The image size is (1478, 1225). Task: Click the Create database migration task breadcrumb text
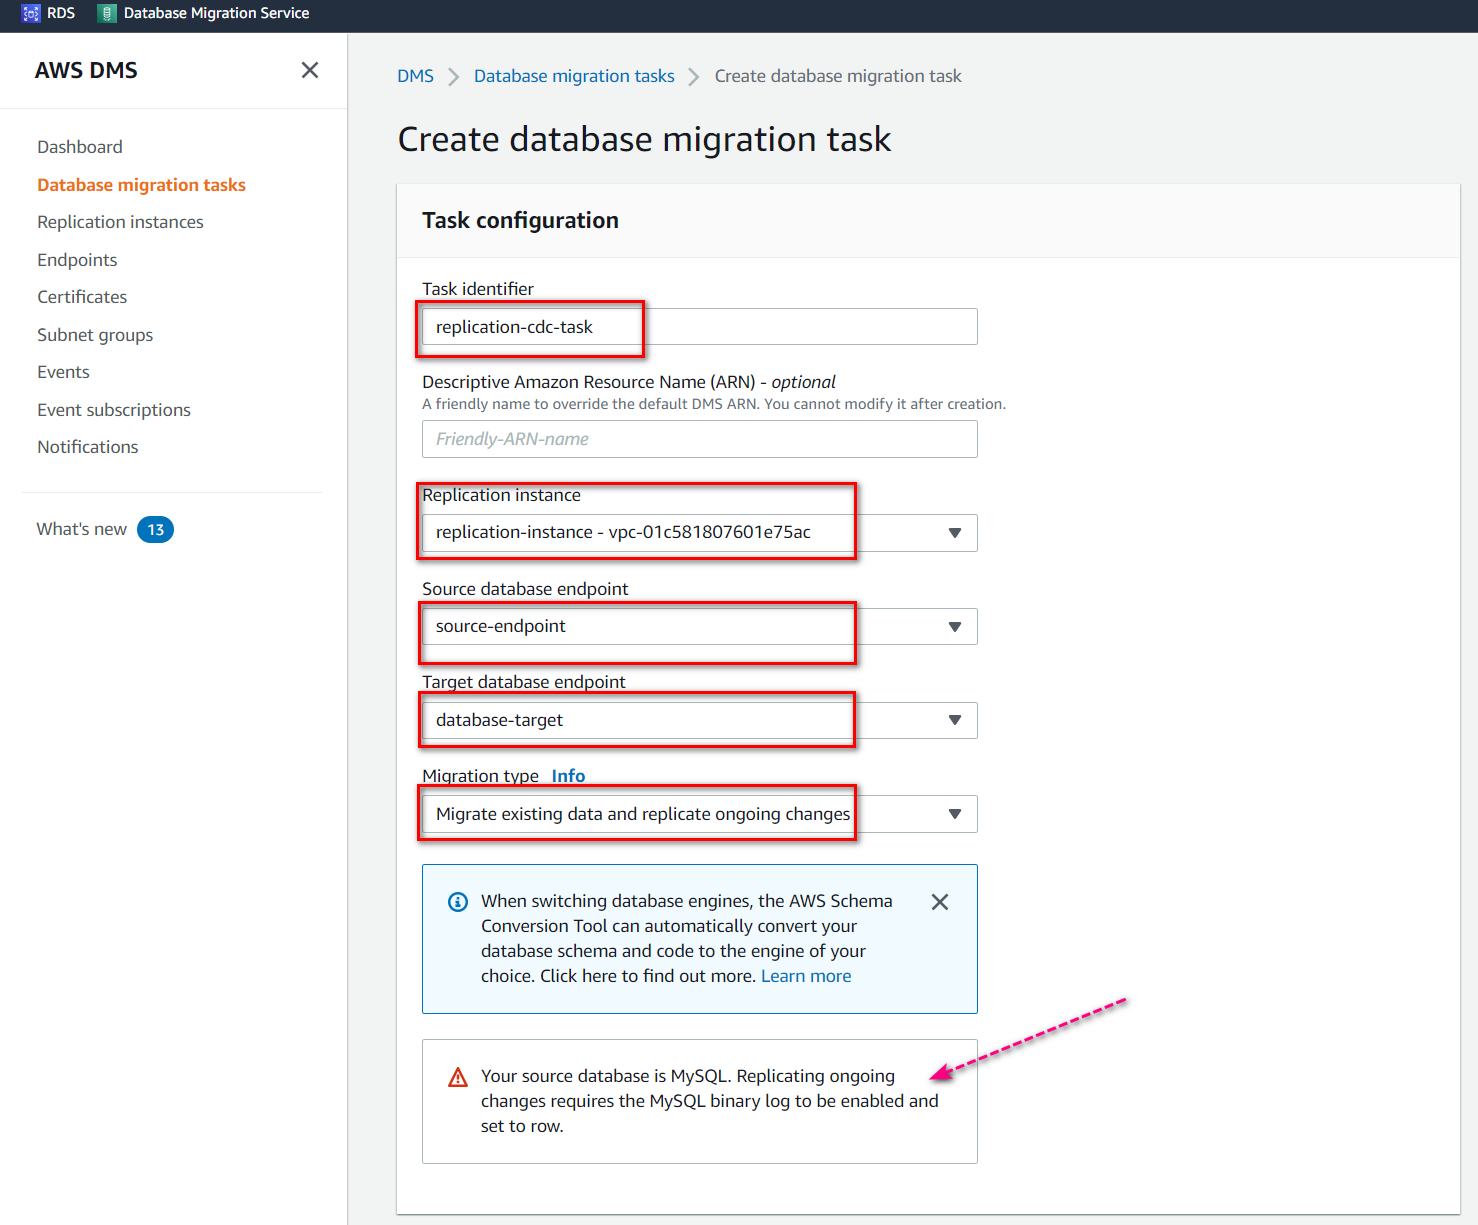point(838,76)
